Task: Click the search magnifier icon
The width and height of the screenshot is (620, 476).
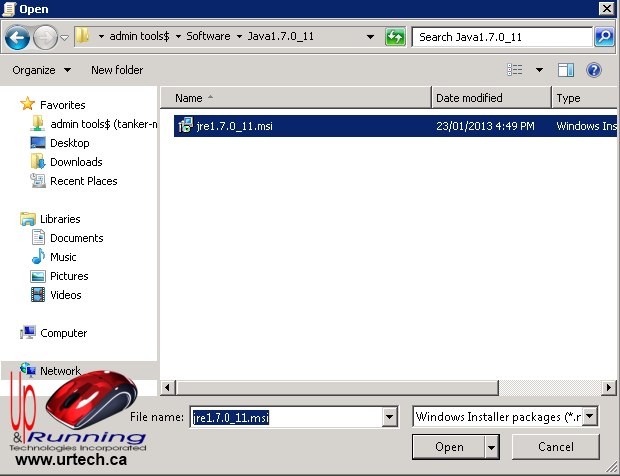Action: (x=603, y=38)
